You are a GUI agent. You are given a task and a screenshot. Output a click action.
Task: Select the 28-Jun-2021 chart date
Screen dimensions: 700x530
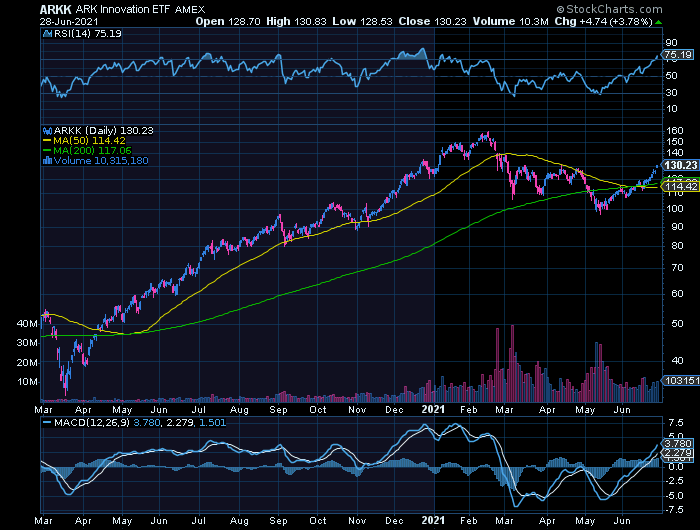coord(69,21)
